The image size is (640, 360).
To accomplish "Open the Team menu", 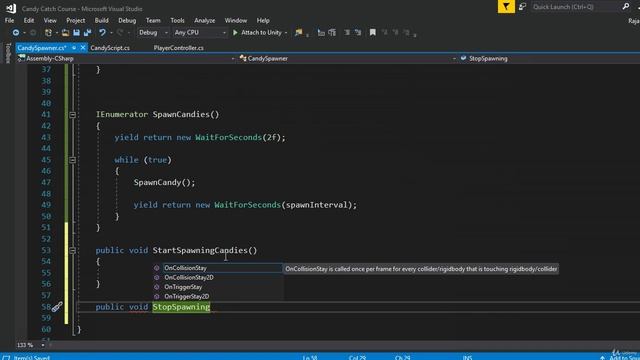I will (153, 20).
